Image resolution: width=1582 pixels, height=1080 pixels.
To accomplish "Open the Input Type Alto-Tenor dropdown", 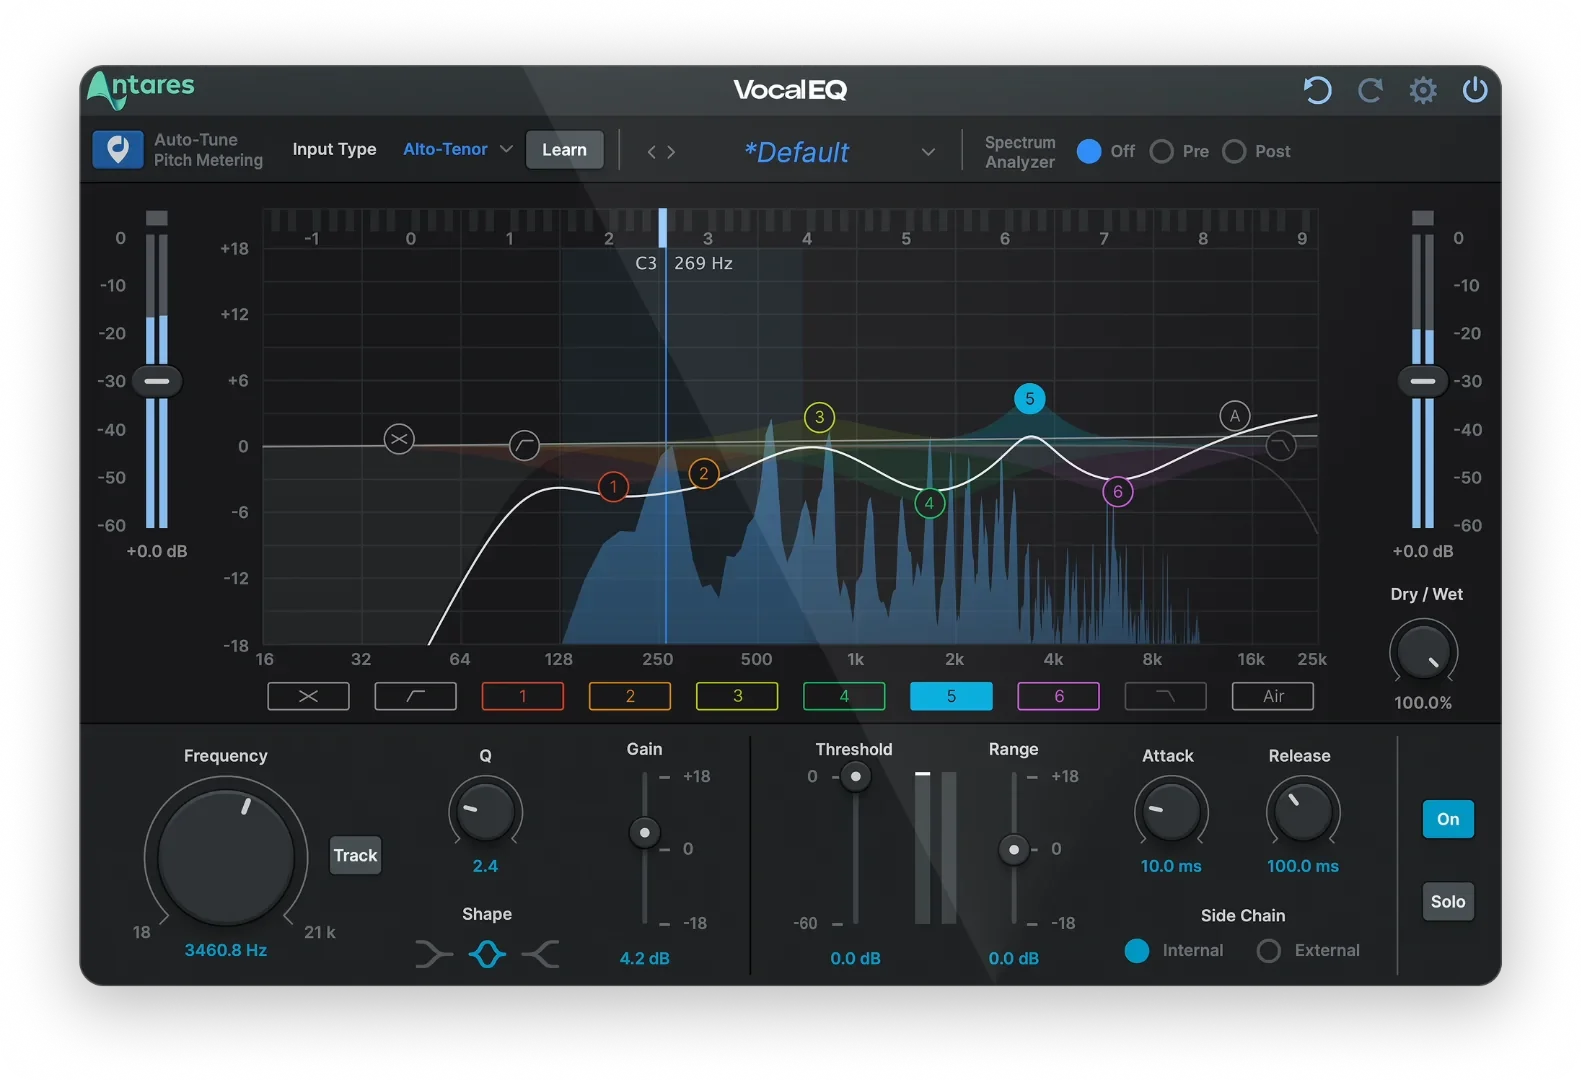I will pyautogui.click(x=457, y=149).
